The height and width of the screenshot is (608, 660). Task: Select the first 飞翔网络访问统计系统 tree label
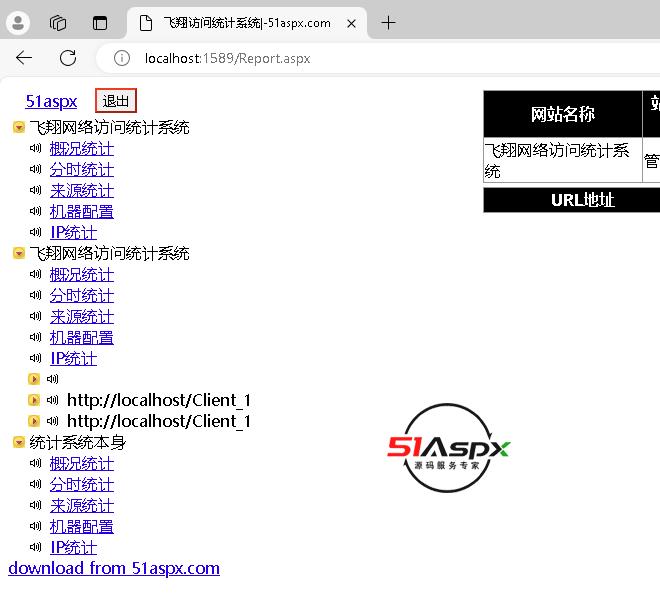coord(109,128)
